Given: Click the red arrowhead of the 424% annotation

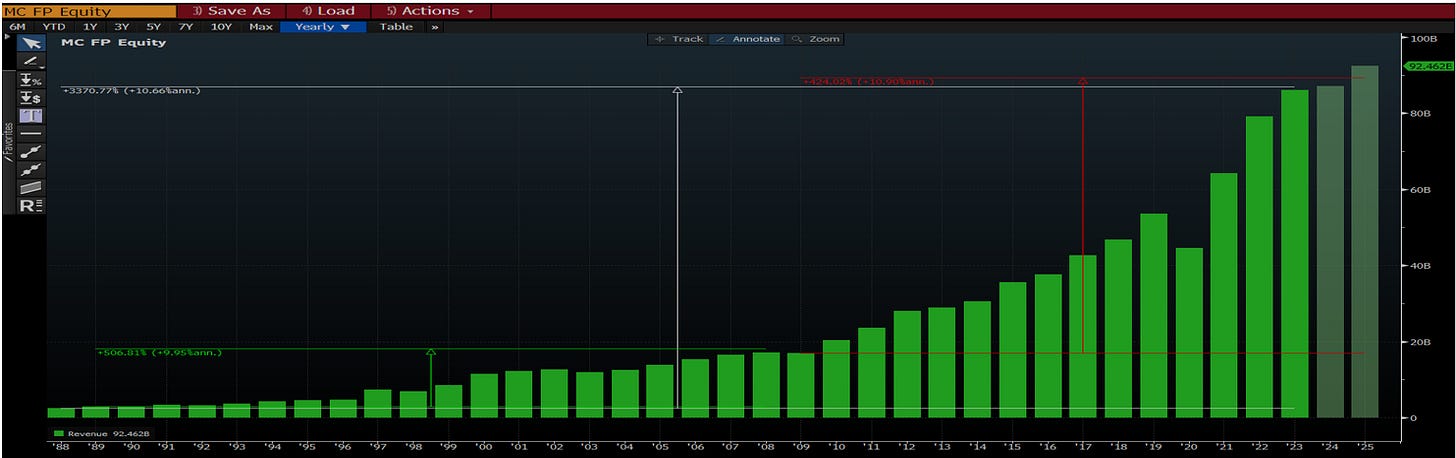Looking at the screenshot, I should tap(1082, 82).
